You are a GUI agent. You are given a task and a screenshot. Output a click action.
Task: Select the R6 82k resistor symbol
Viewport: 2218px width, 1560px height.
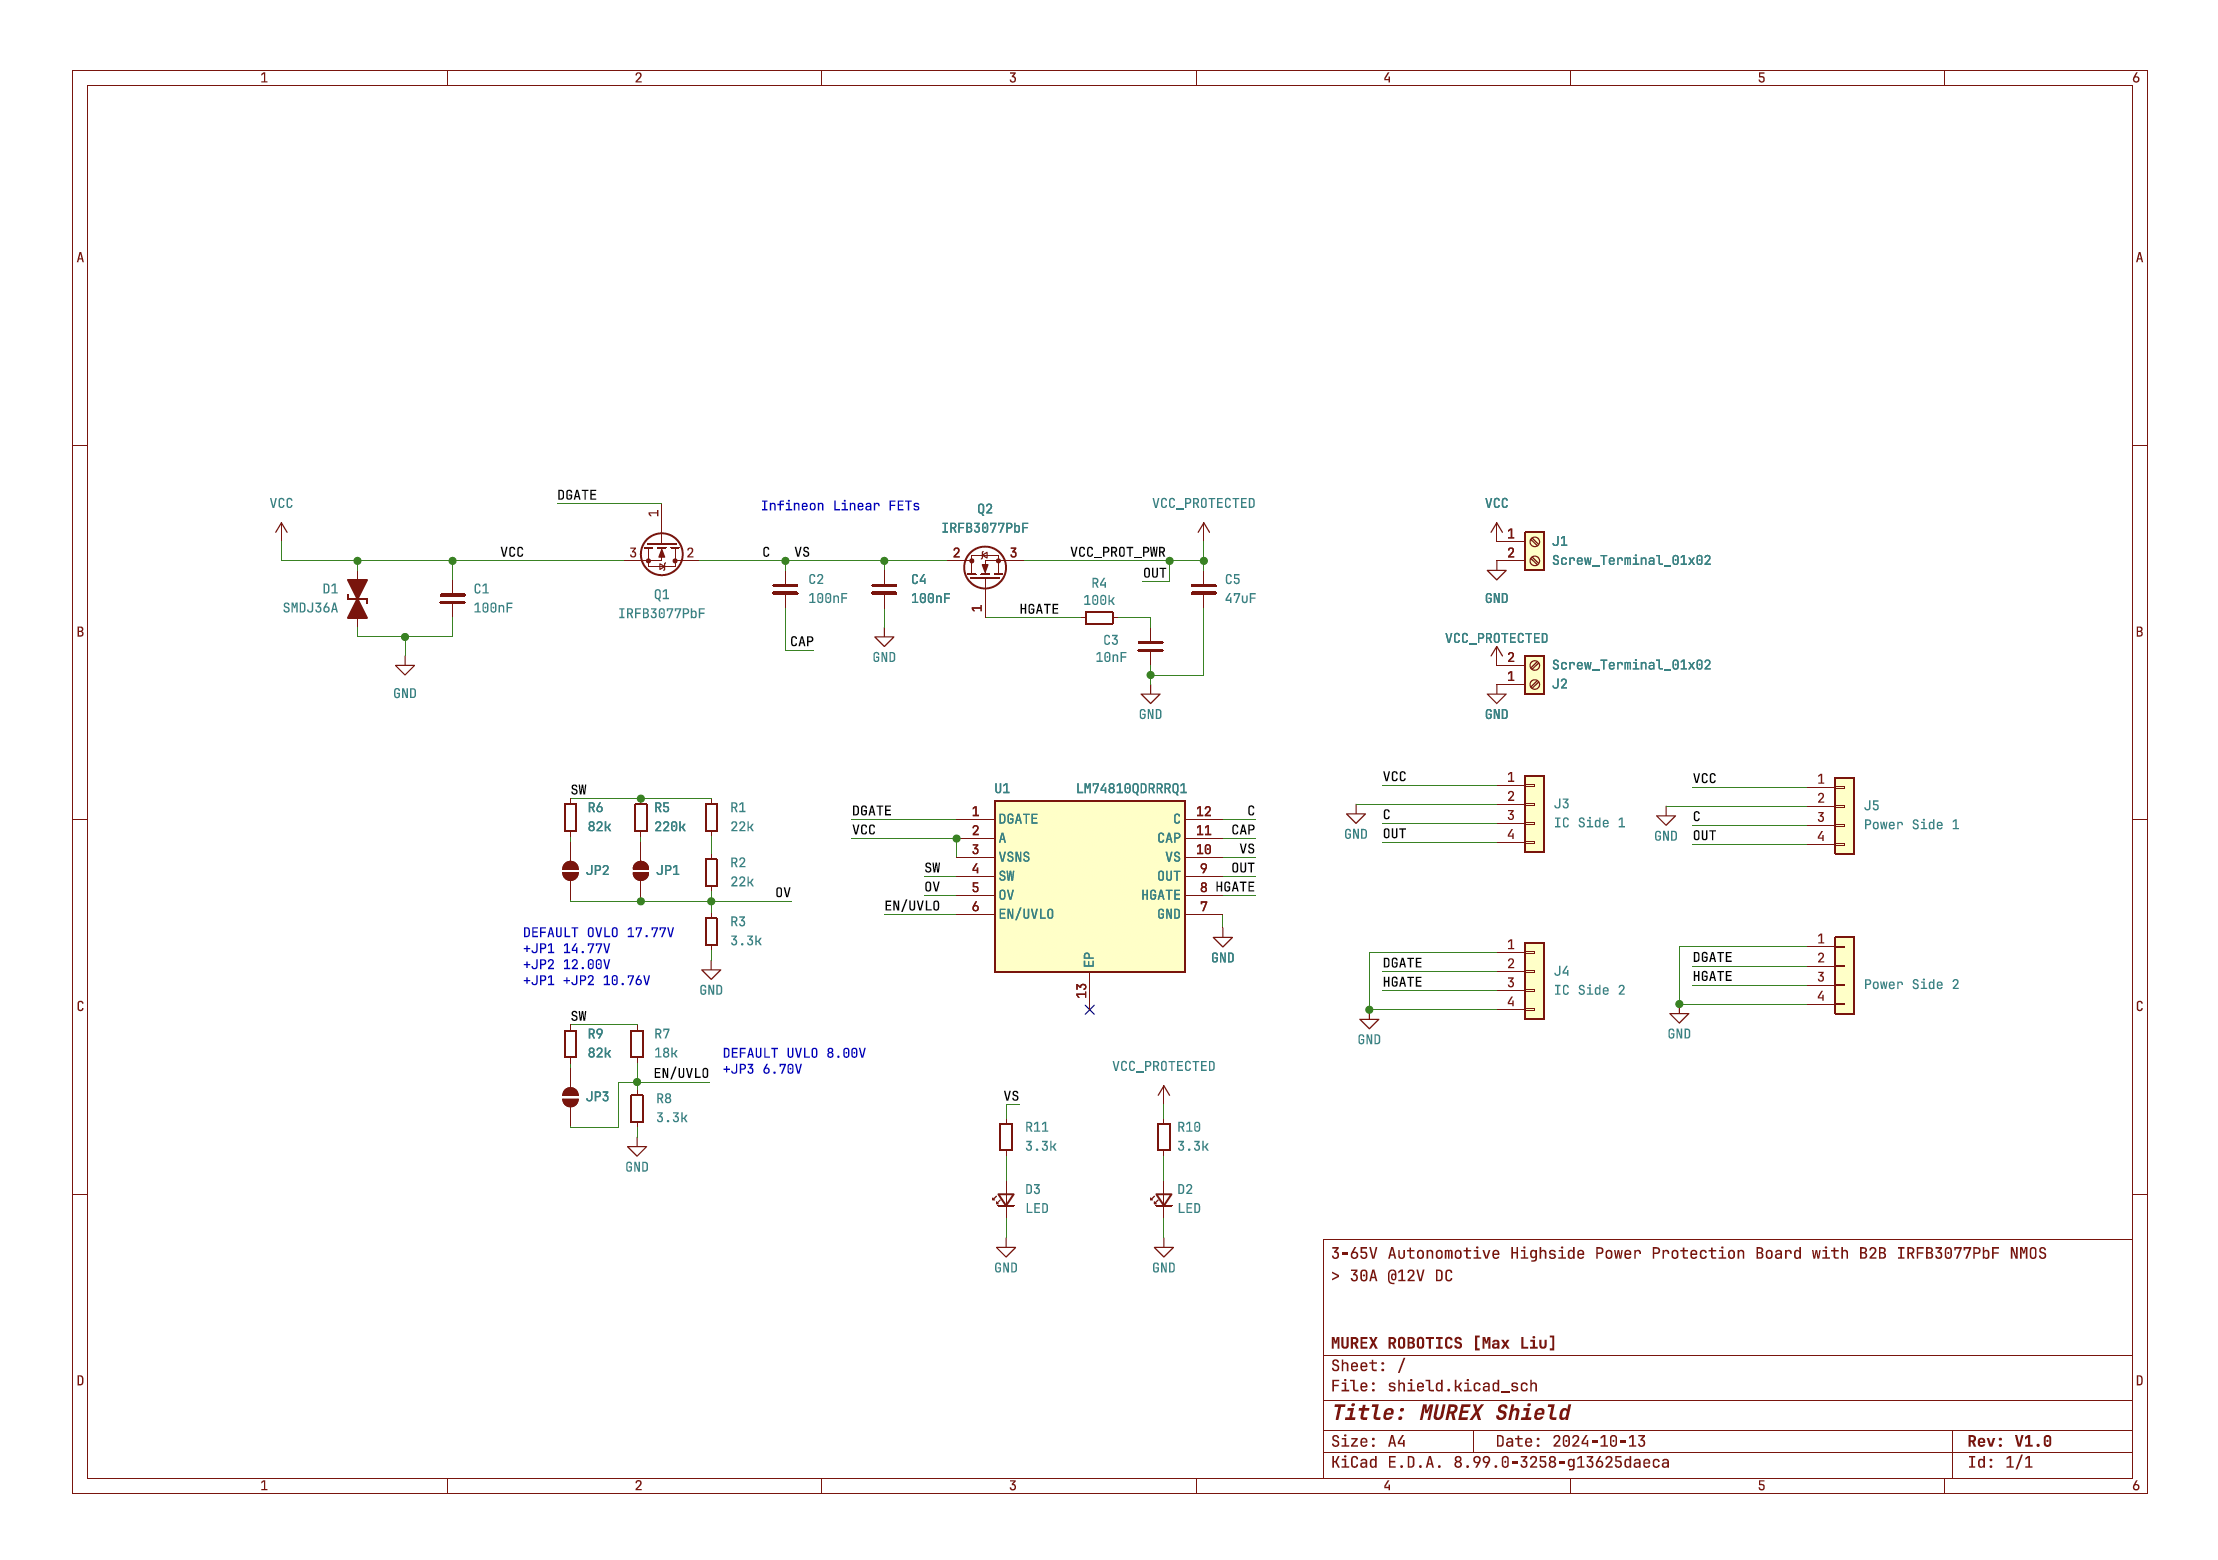tap(570, 817)
